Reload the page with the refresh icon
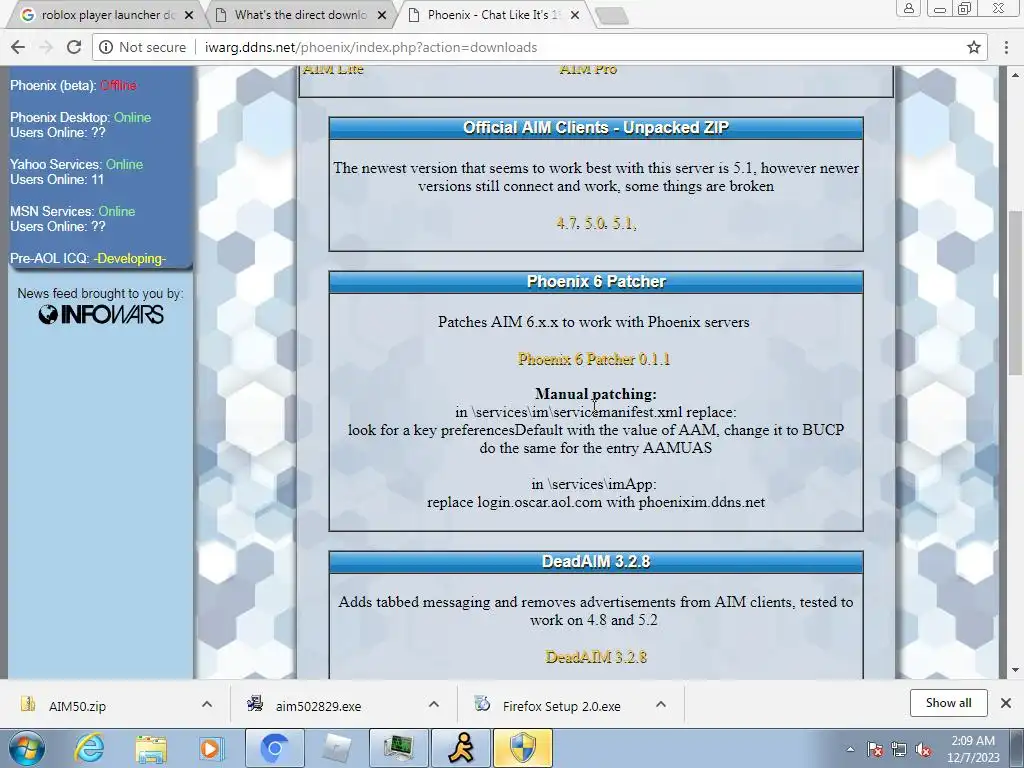 tap(74, 47)
